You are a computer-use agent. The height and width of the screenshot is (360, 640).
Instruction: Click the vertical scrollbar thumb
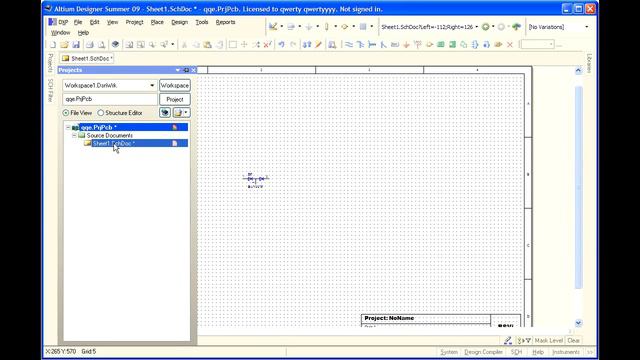pos(578,187)
